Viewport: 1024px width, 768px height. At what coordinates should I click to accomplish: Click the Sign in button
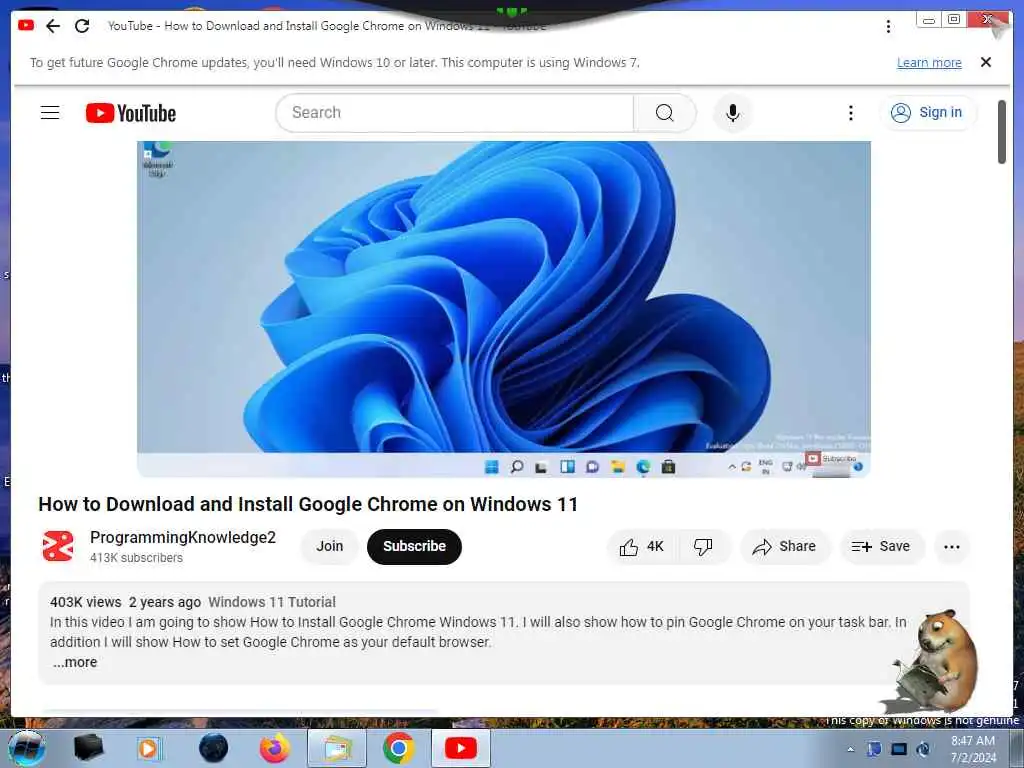pos(927,113)
